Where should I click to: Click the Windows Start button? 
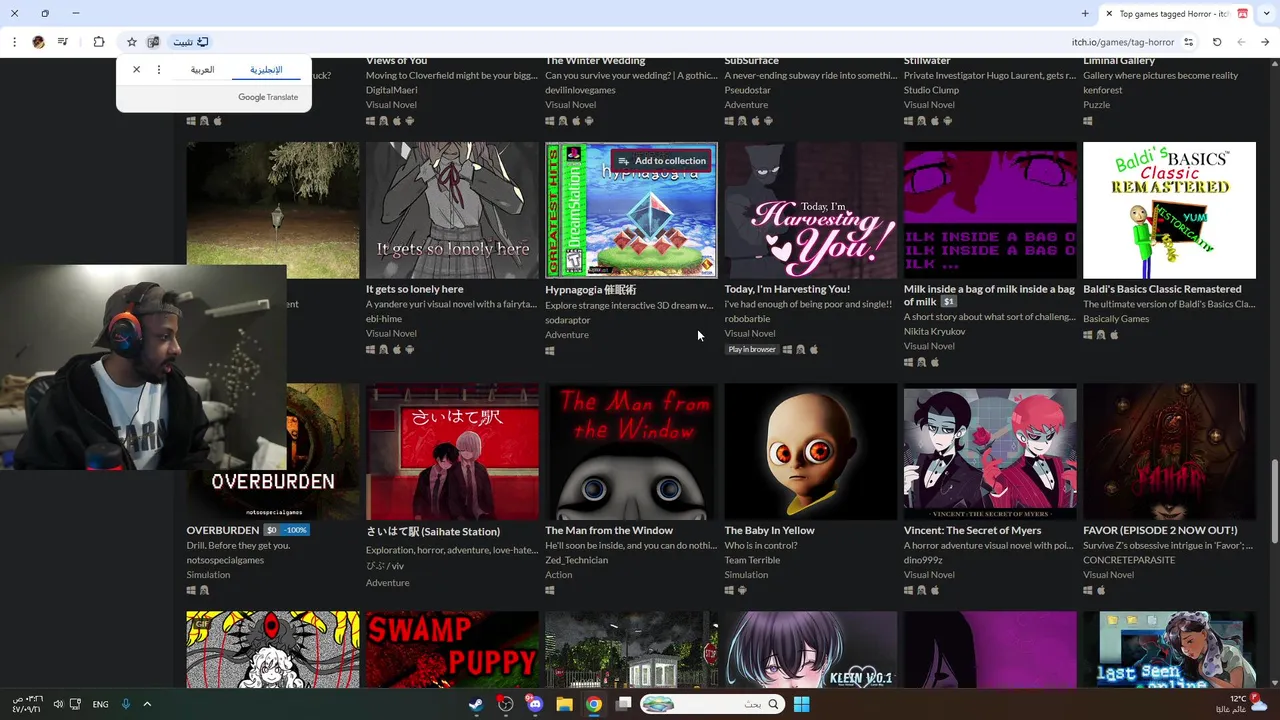pos(801,704)
